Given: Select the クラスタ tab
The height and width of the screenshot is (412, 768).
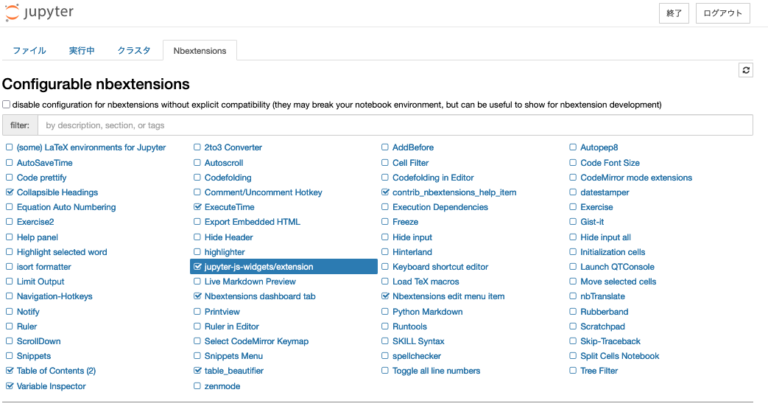Looking at the screenshot, I should [134, 50].
